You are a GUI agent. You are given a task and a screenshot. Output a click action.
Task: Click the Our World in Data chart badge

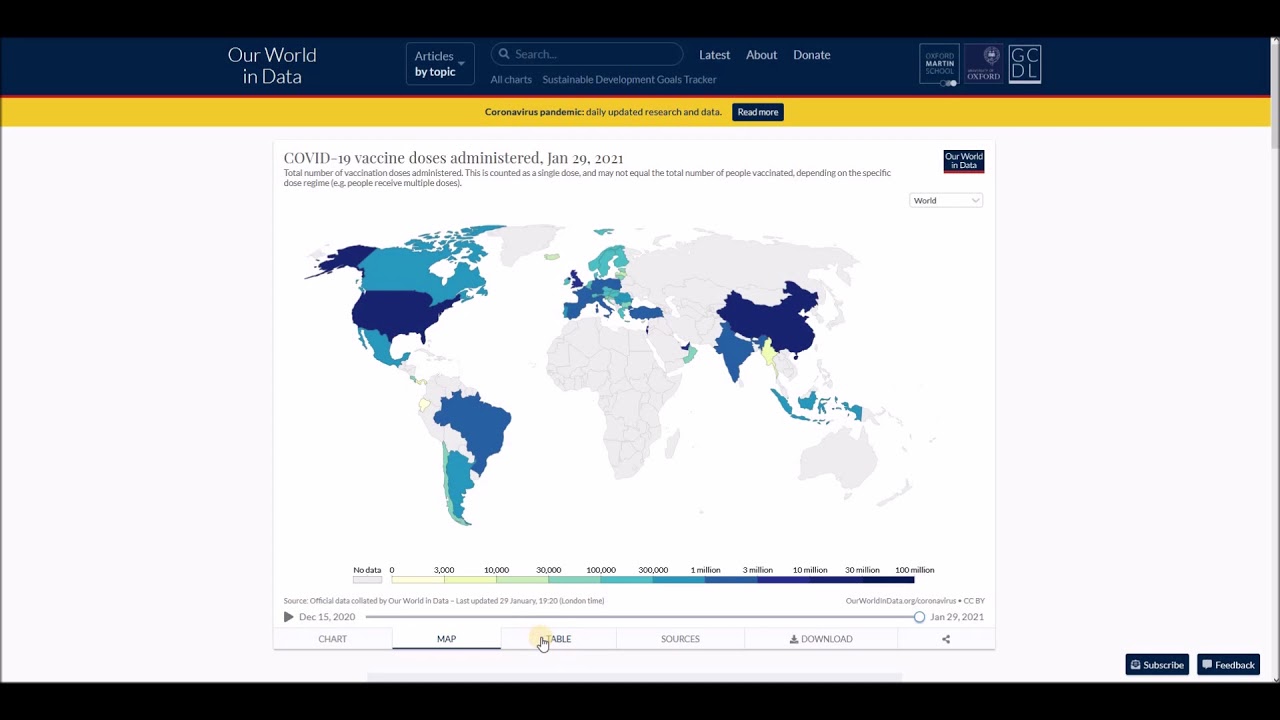pos(963,161)
